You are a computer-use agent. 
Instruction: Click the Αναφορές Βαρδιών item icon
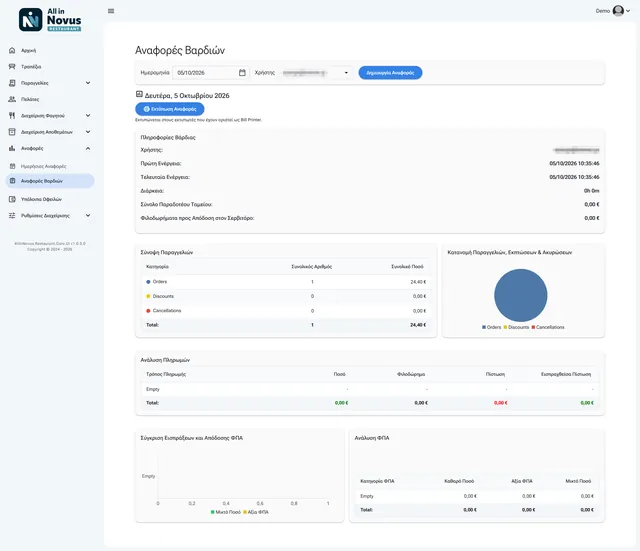13,181
